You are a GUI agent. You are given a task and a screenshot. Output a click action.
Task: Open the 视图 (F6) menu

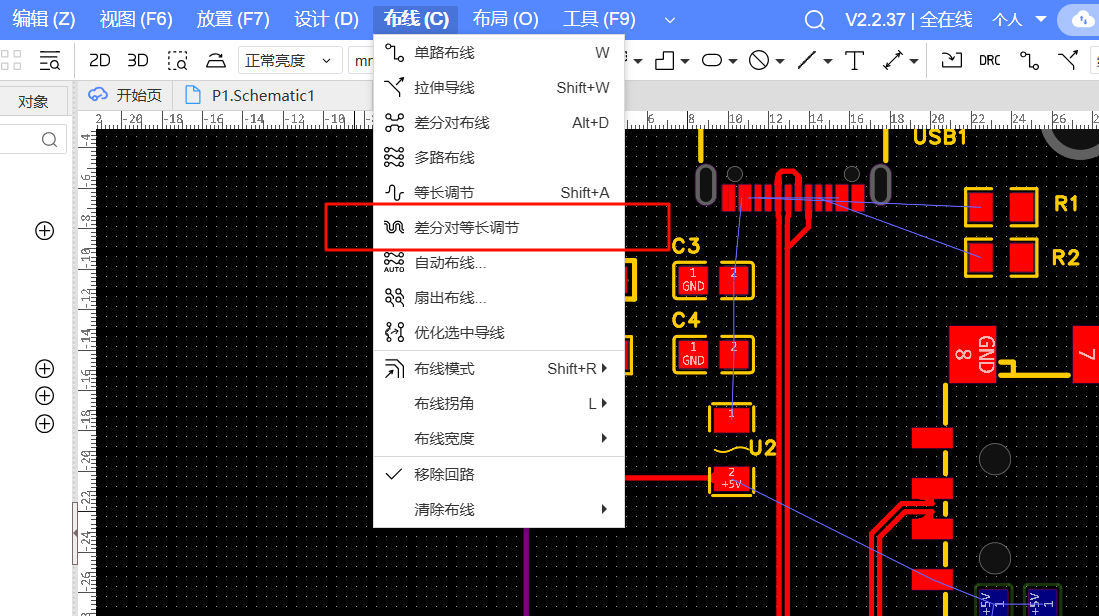click(136, 19)
